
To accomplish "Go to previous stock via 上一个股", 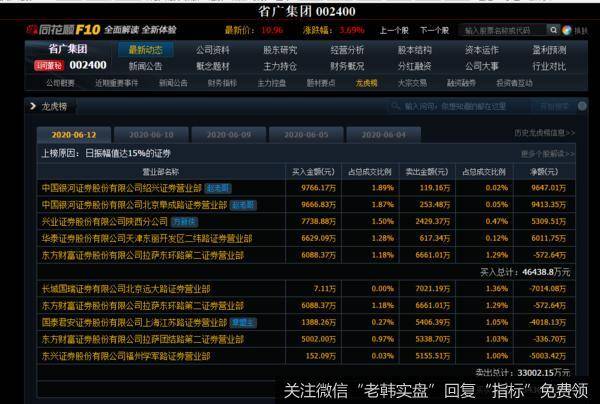I will click(394, 30).
